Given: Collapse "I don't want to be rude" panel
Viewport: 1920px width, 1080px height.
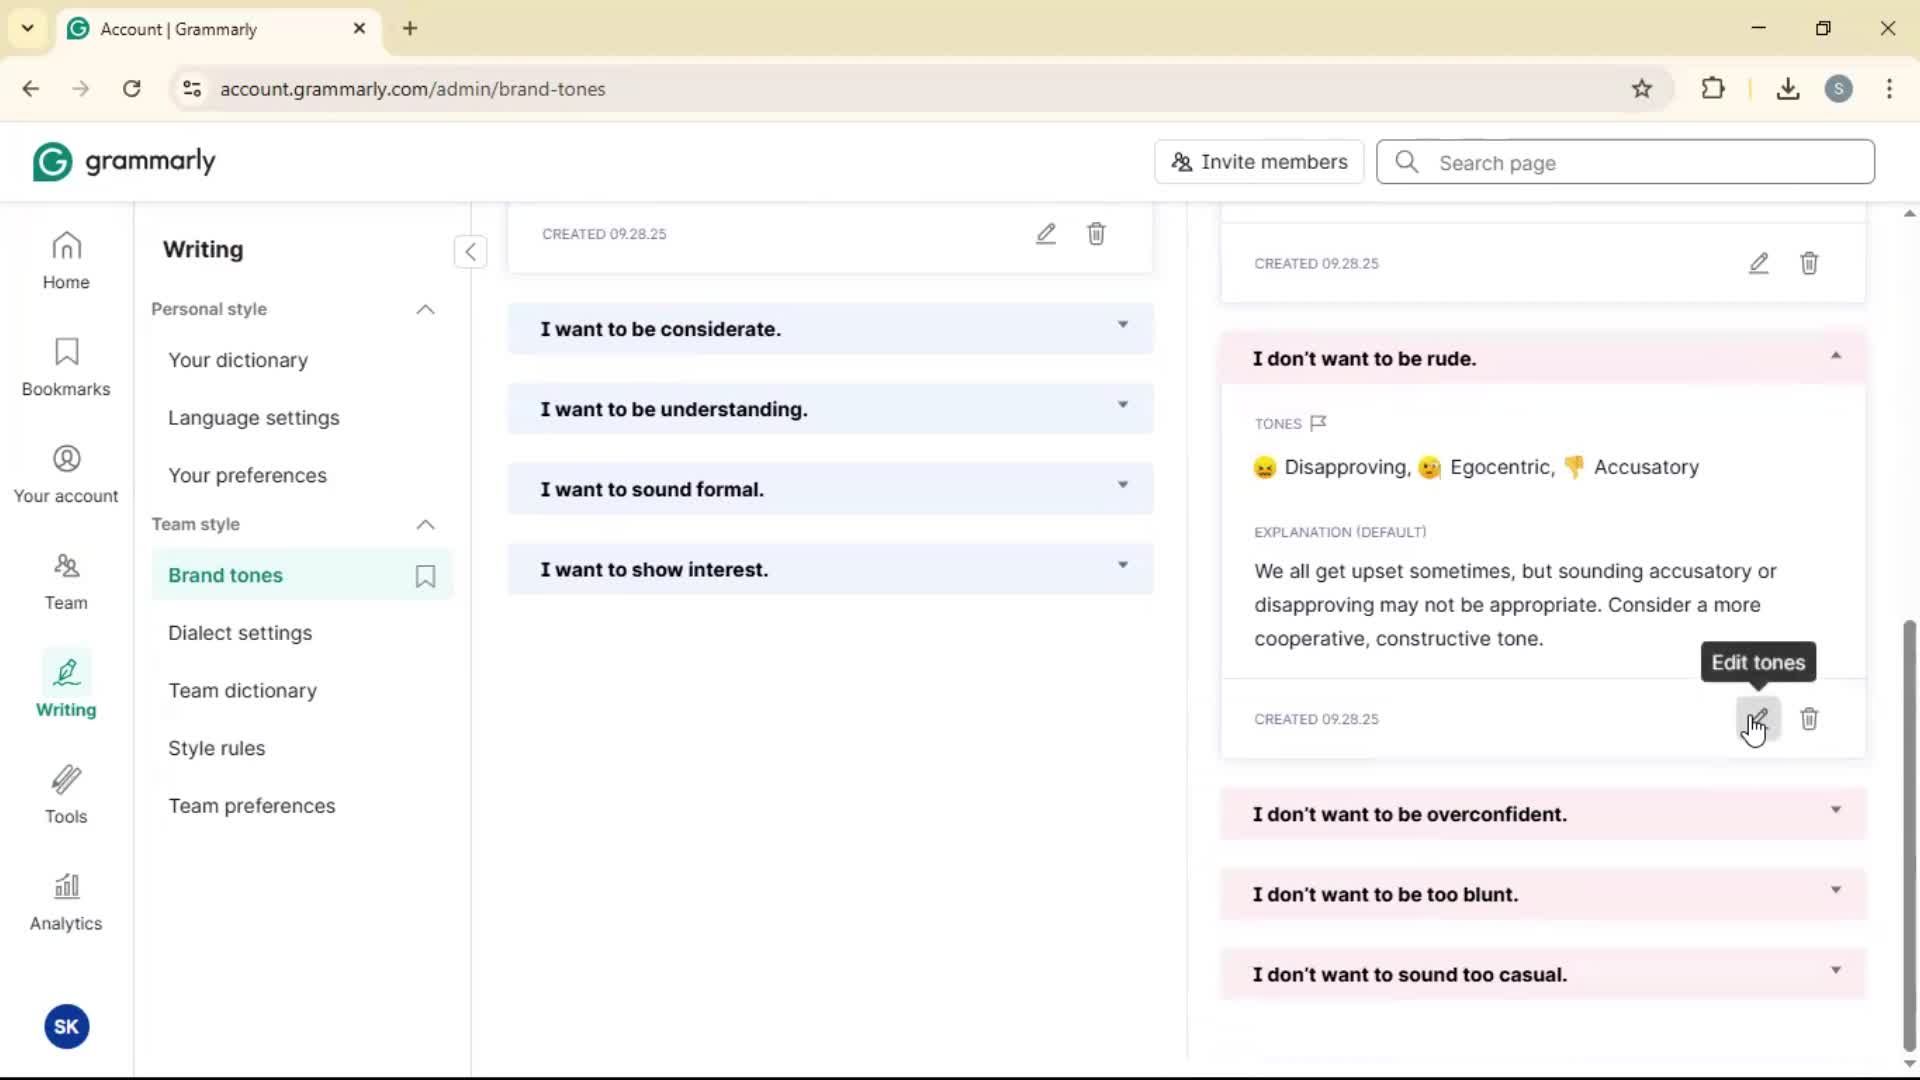Looking at the screenshot, I should pyautogui.click(x=1835, y=357).
